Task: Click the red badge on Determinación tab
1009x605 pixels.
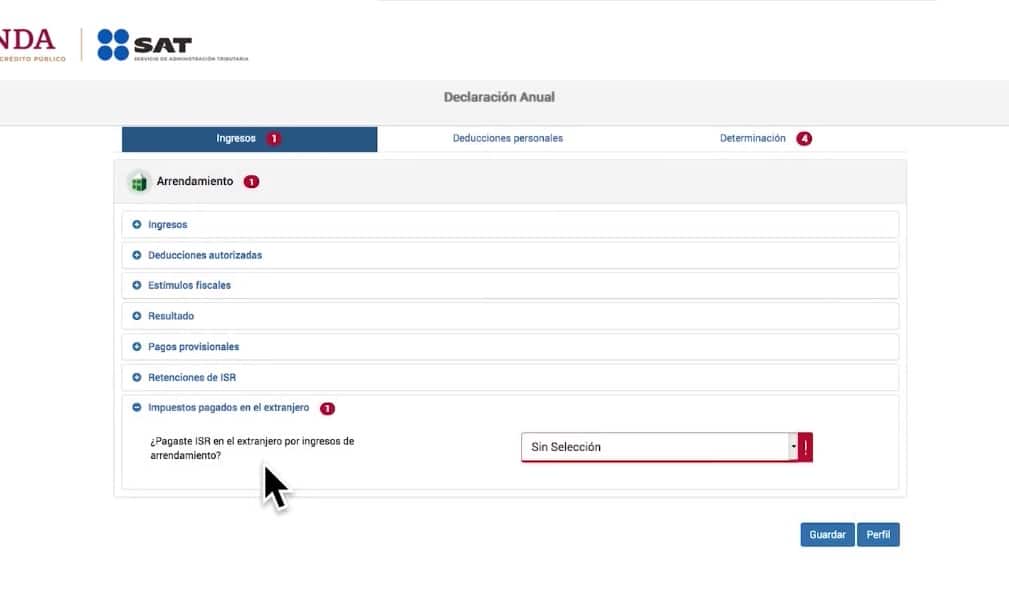Action: coord(804,139)
